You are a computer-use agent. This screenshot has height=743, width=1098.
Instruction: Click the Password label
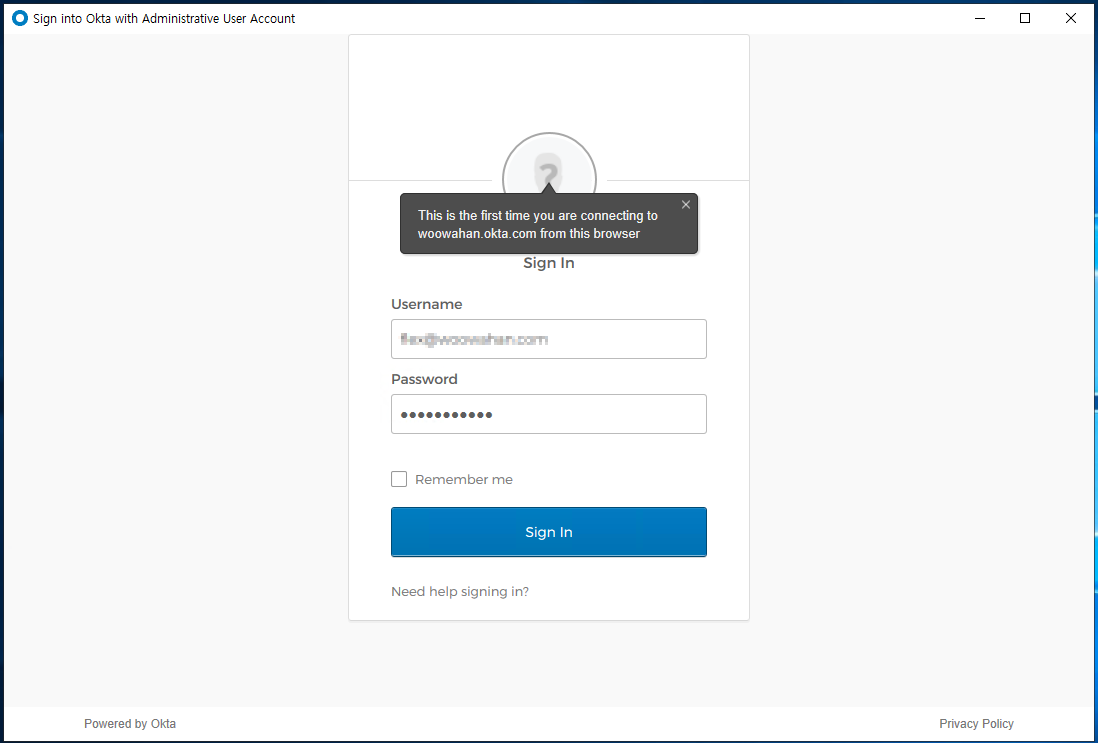pyautogui.click(x=424, y=379)
